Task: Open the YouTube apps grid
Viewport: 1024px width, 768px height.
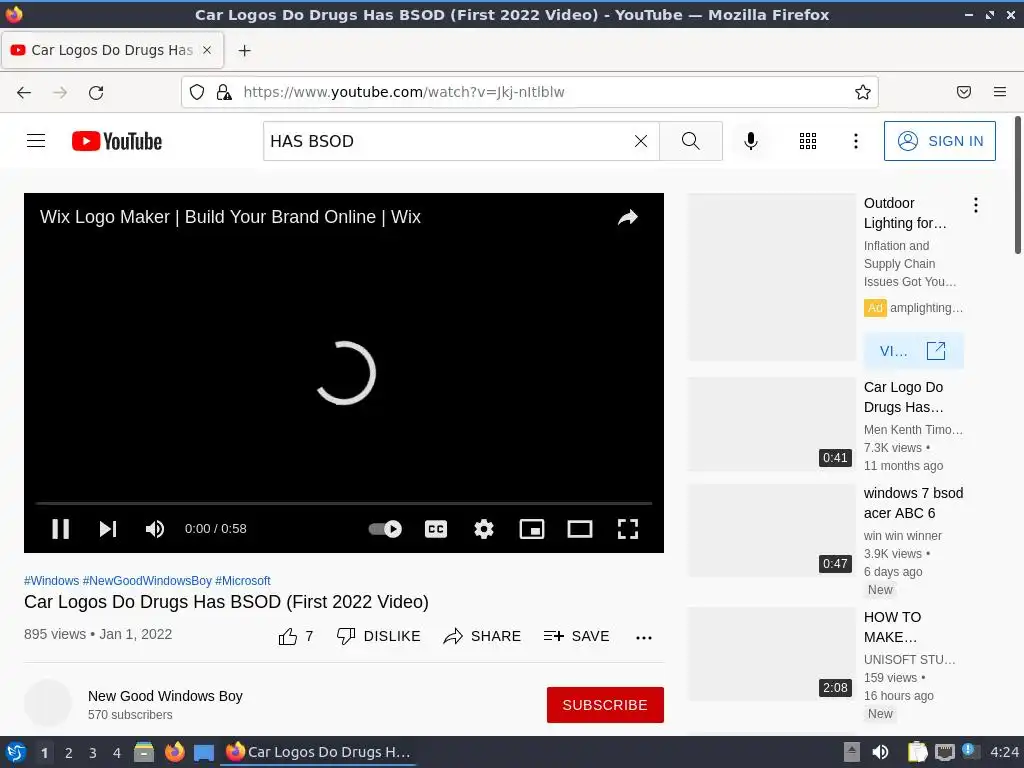Action: pyautogui.click(x=808, y=141)
